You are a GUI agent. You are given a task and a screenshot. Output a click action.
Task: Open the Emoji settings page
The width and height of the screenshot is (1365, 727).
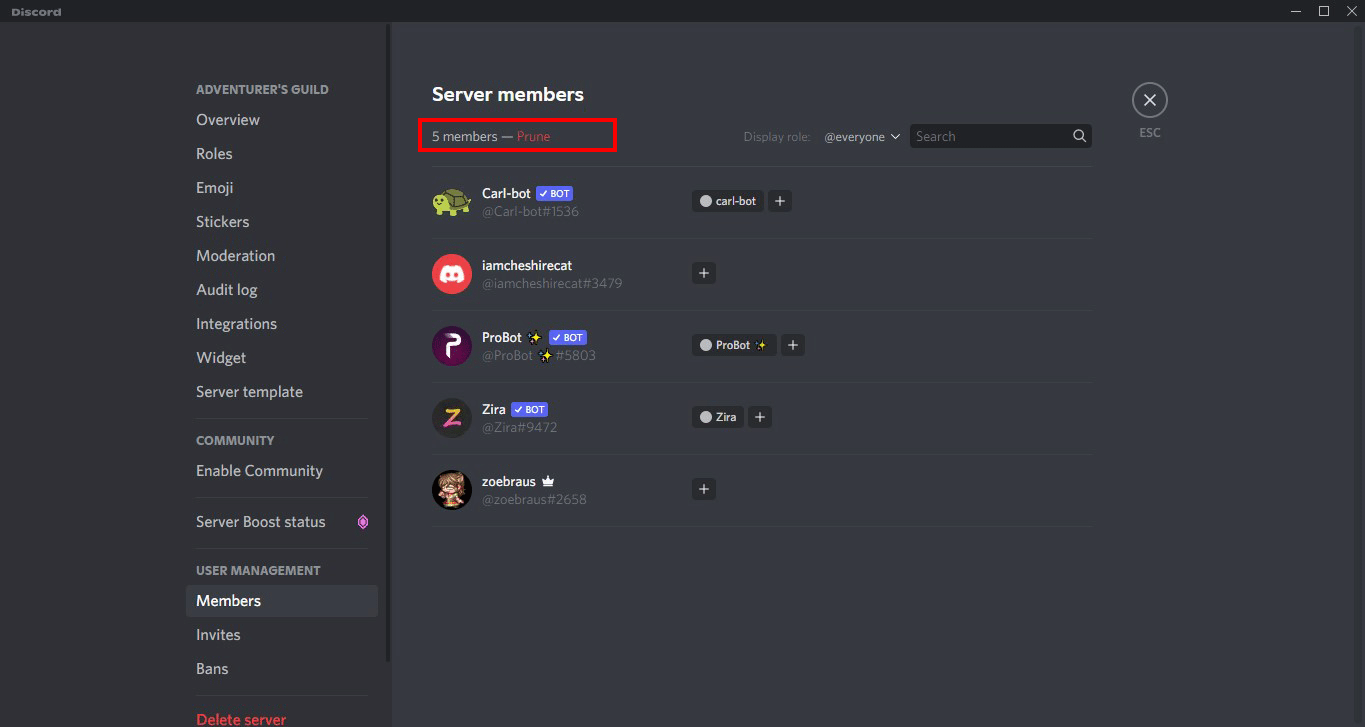pyautogui.click(x=215, y=188)
